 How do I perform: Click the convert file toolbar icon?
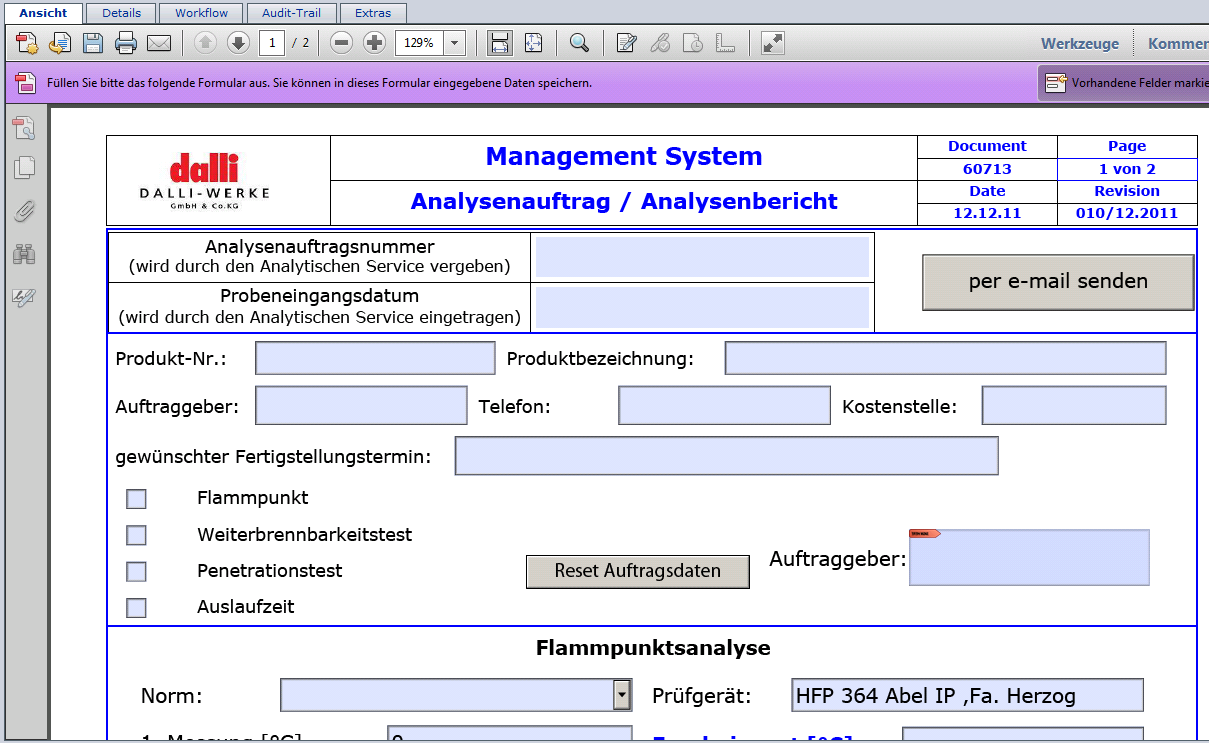[60, 43]
